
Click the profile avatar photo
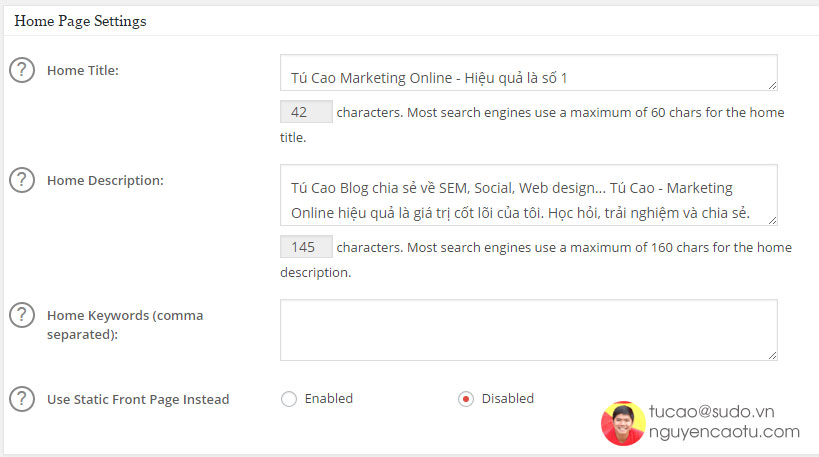click(x=622, y=423)
